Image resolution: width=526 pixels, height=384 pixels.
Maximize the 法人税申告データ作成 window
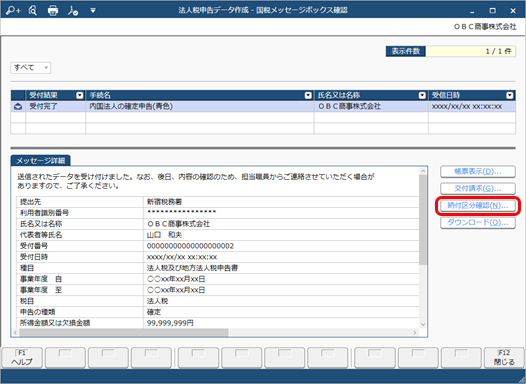492,11
